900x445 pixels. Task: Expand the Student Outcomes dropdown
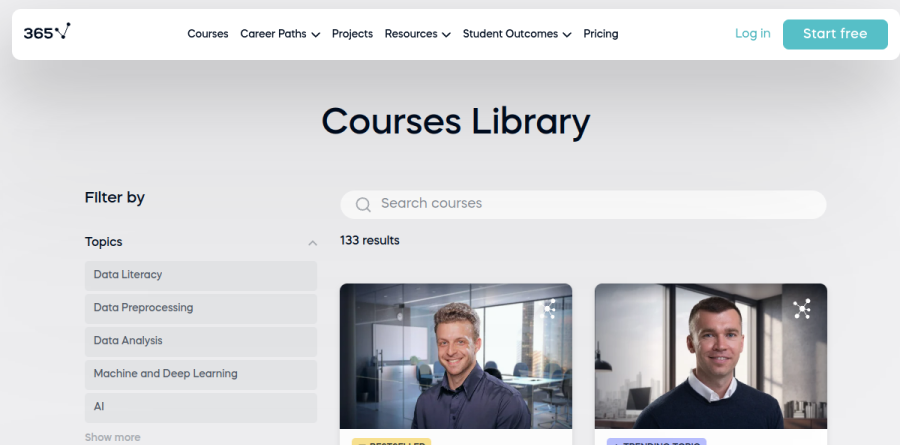(517, 34)
